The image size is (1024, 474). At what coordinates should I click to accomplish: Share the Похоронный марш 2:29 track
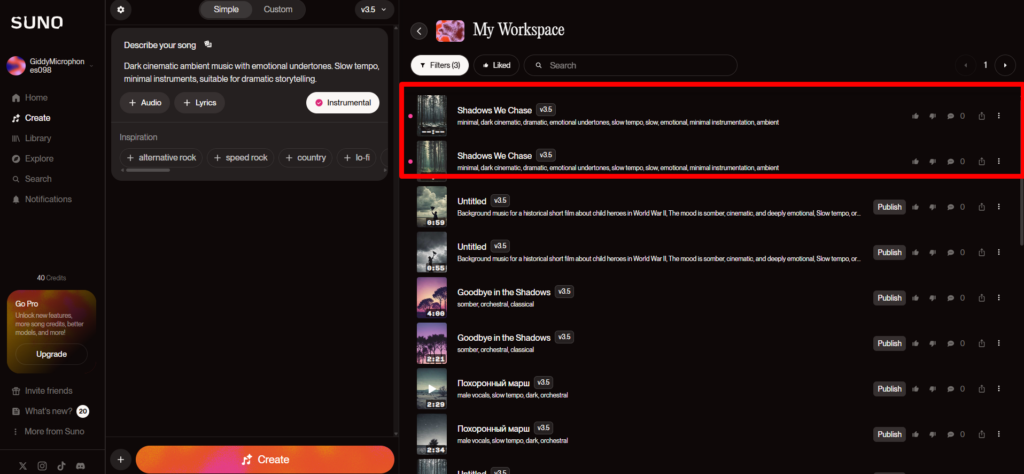[981, 388]
